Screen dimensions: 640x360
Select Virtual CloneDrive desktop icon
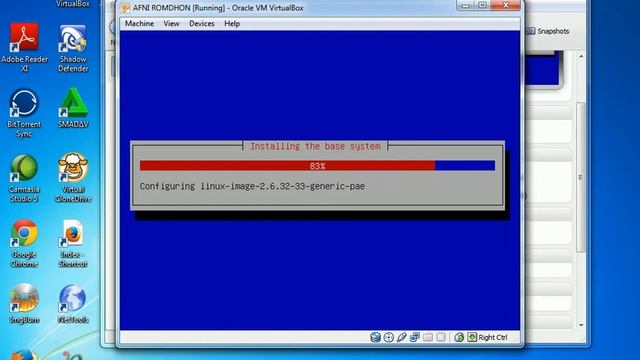coord(73,178)
